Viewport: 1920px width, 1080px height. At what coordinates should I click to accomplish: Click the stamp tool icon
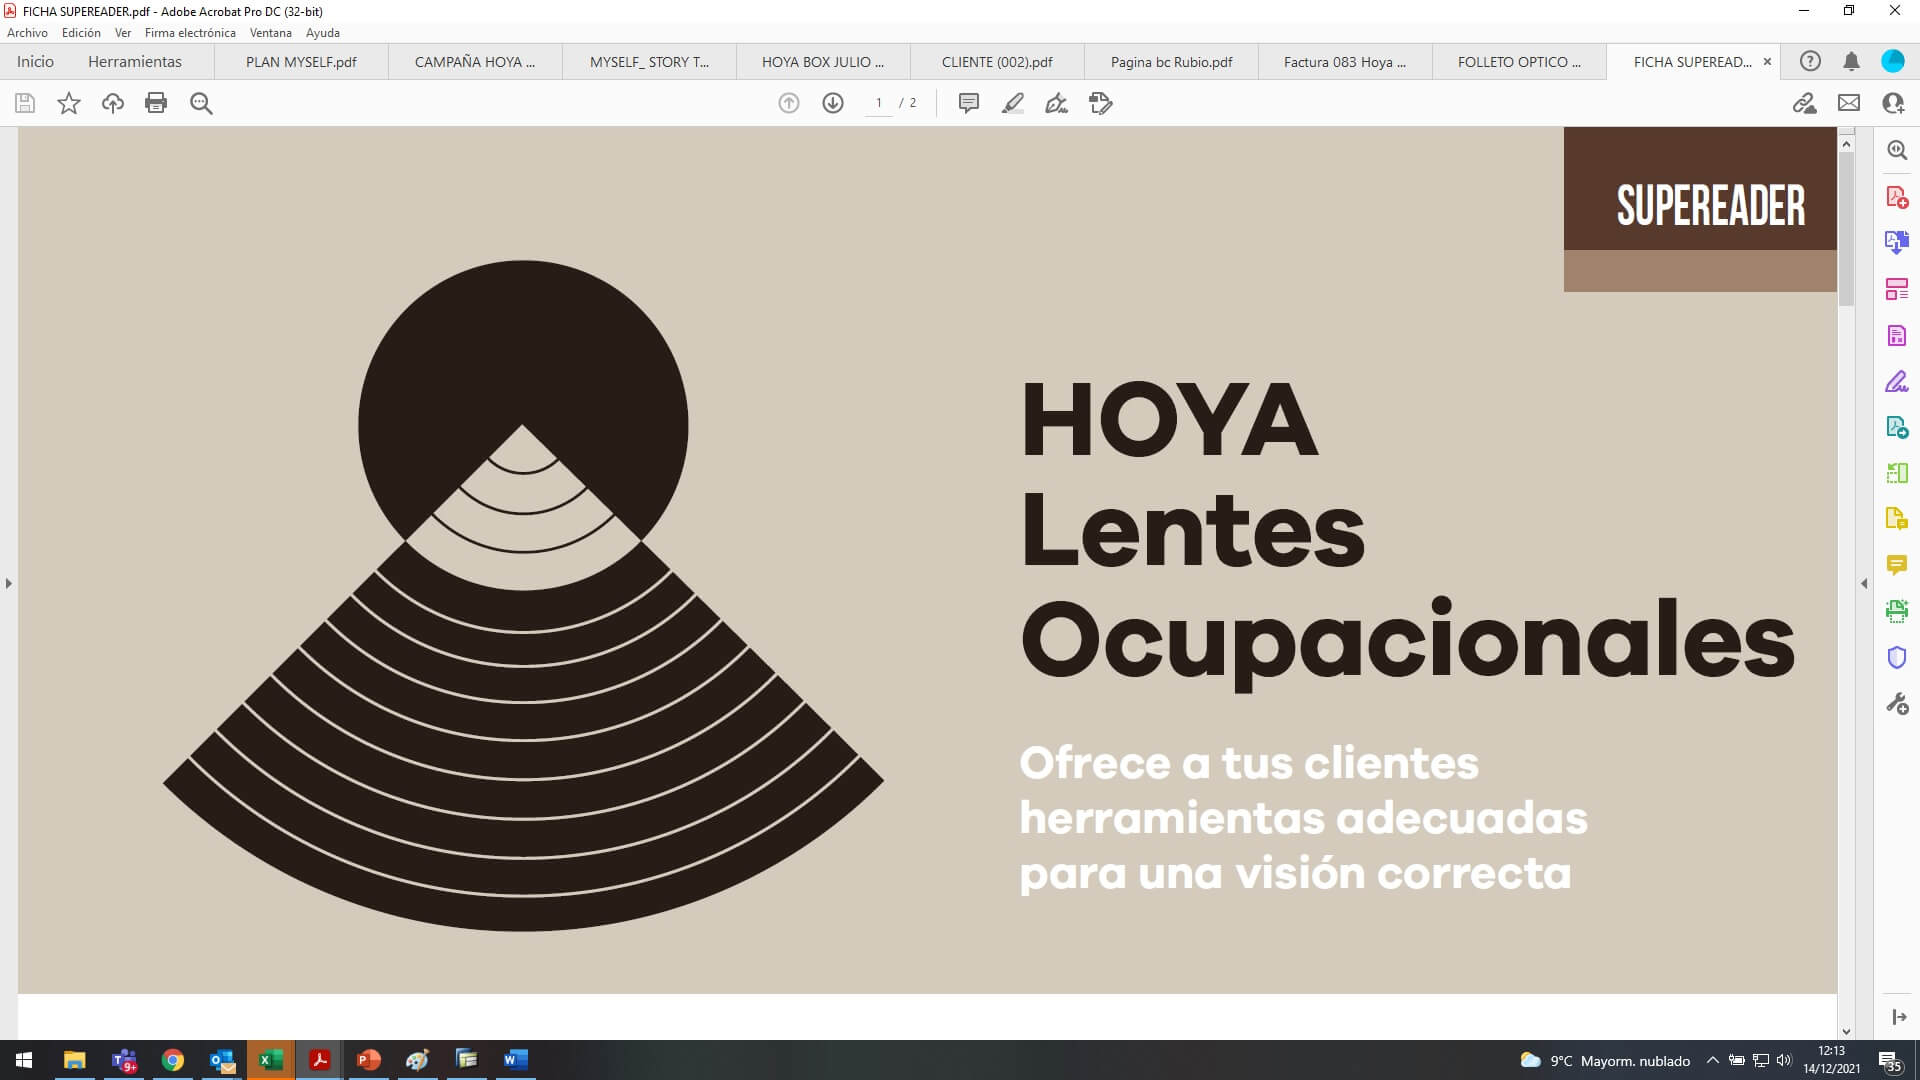[1100, 103]
